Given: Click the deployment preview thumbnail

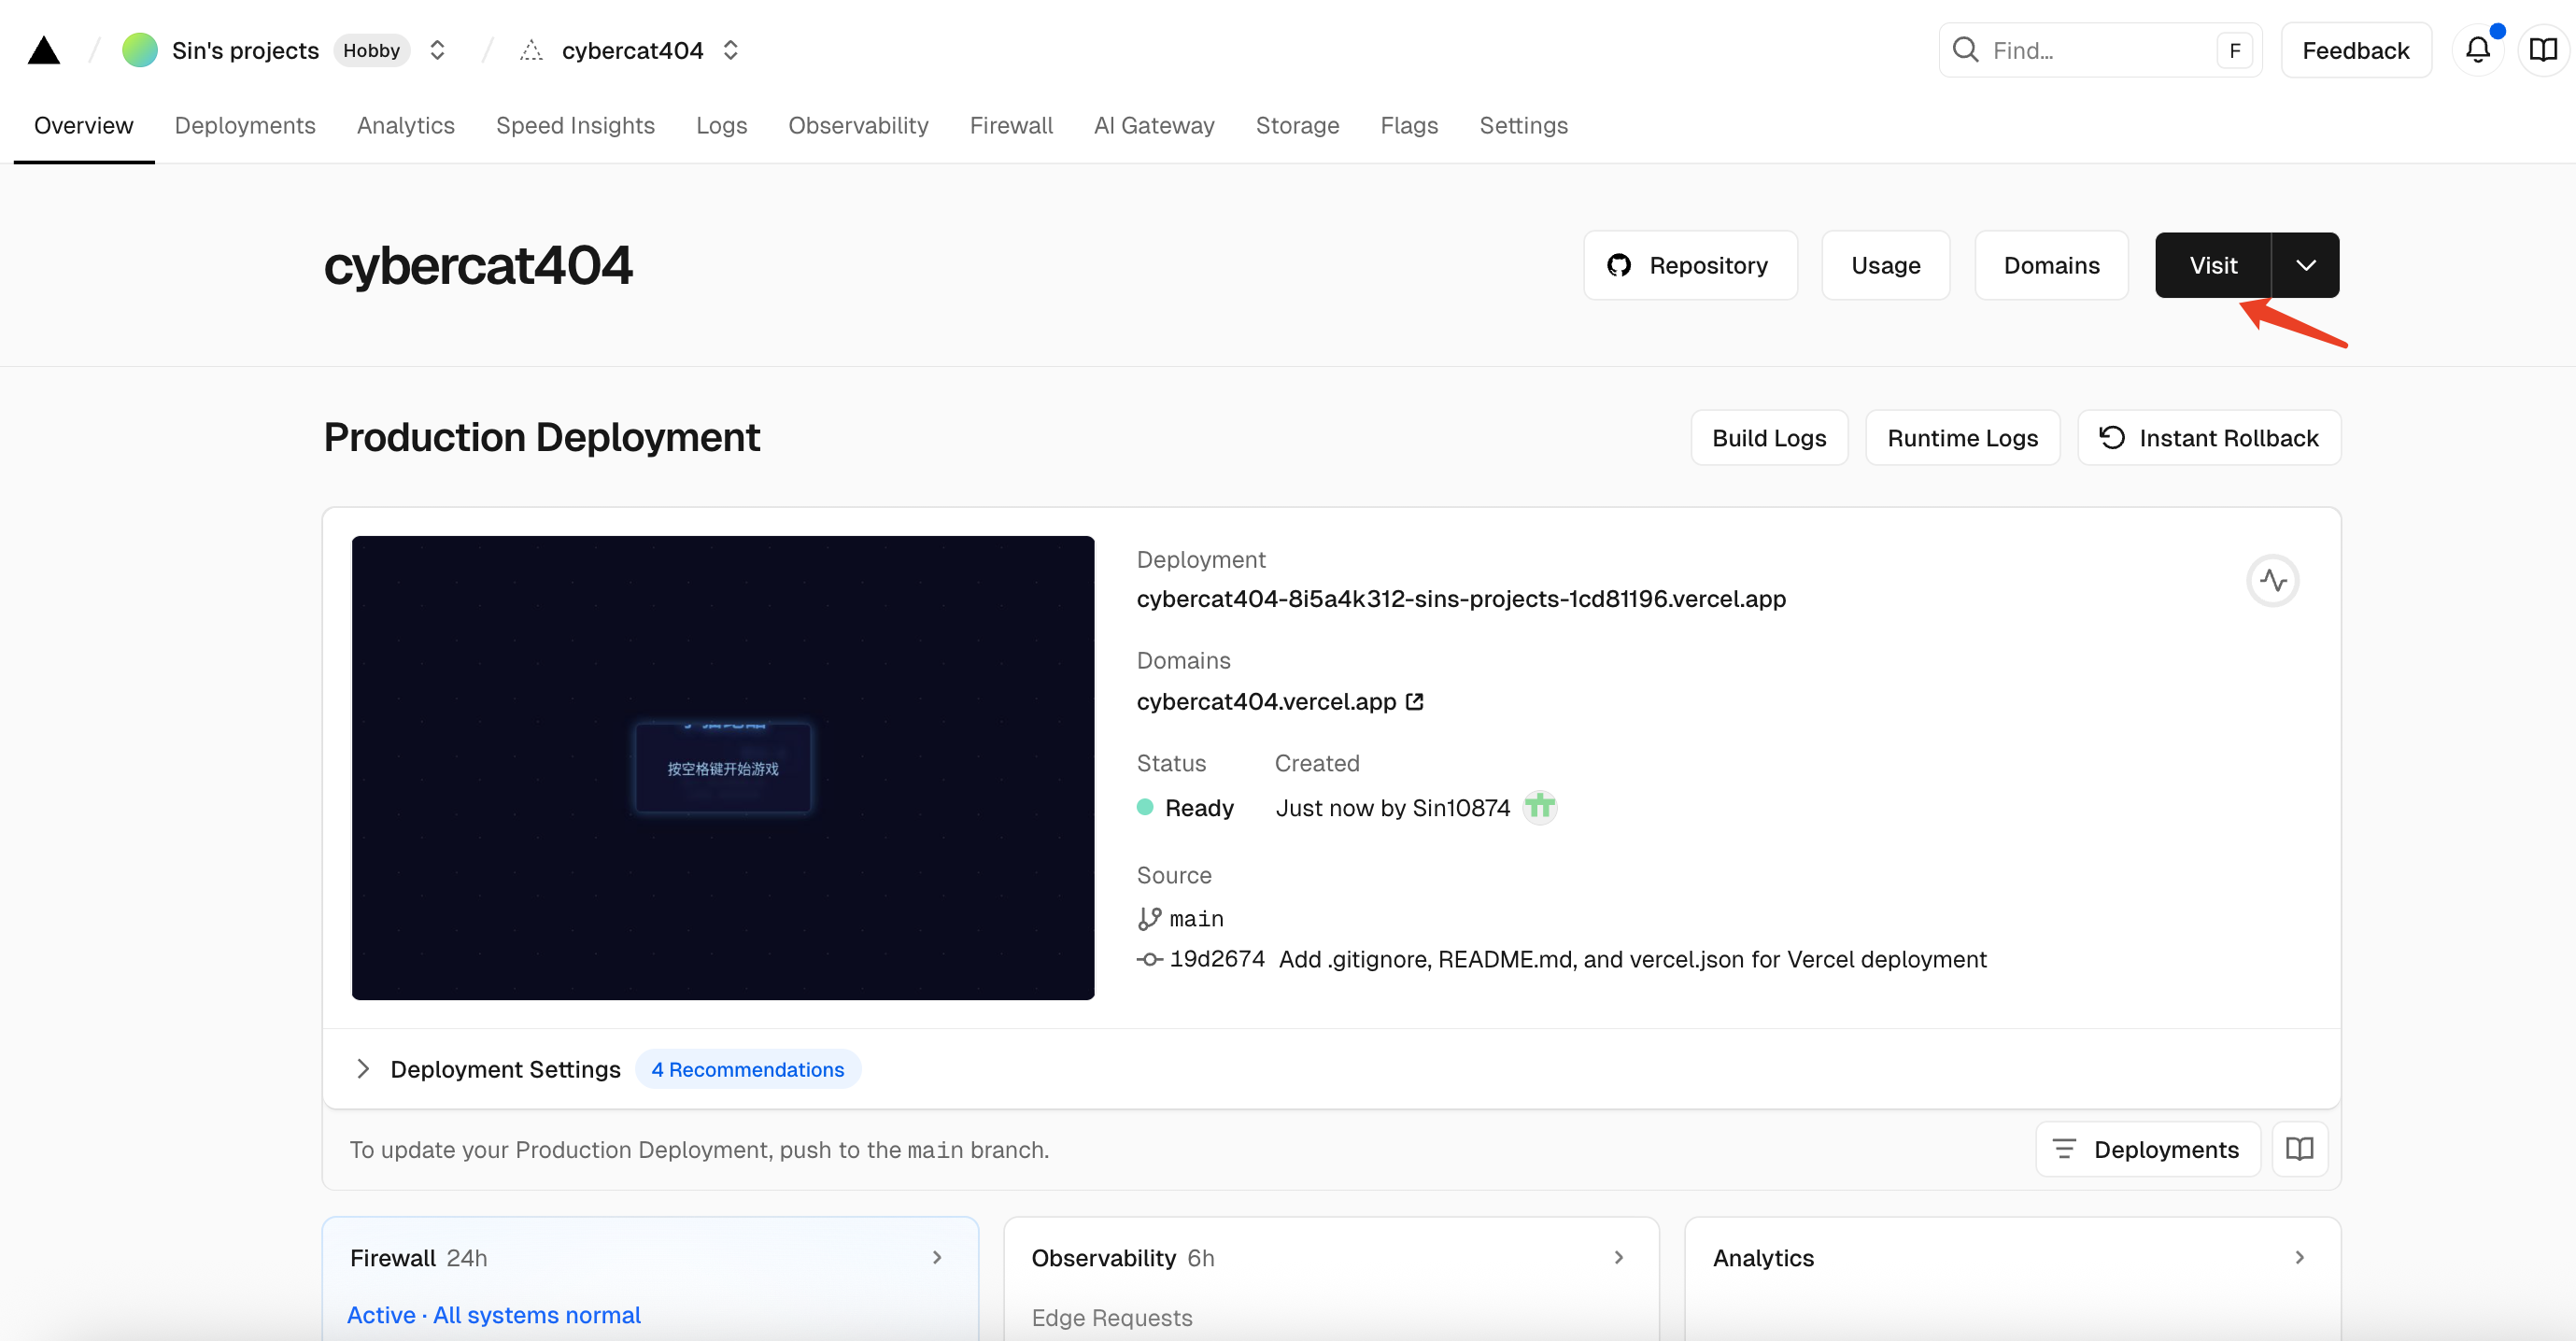Looking at the screenshot, I should point(723,768).
